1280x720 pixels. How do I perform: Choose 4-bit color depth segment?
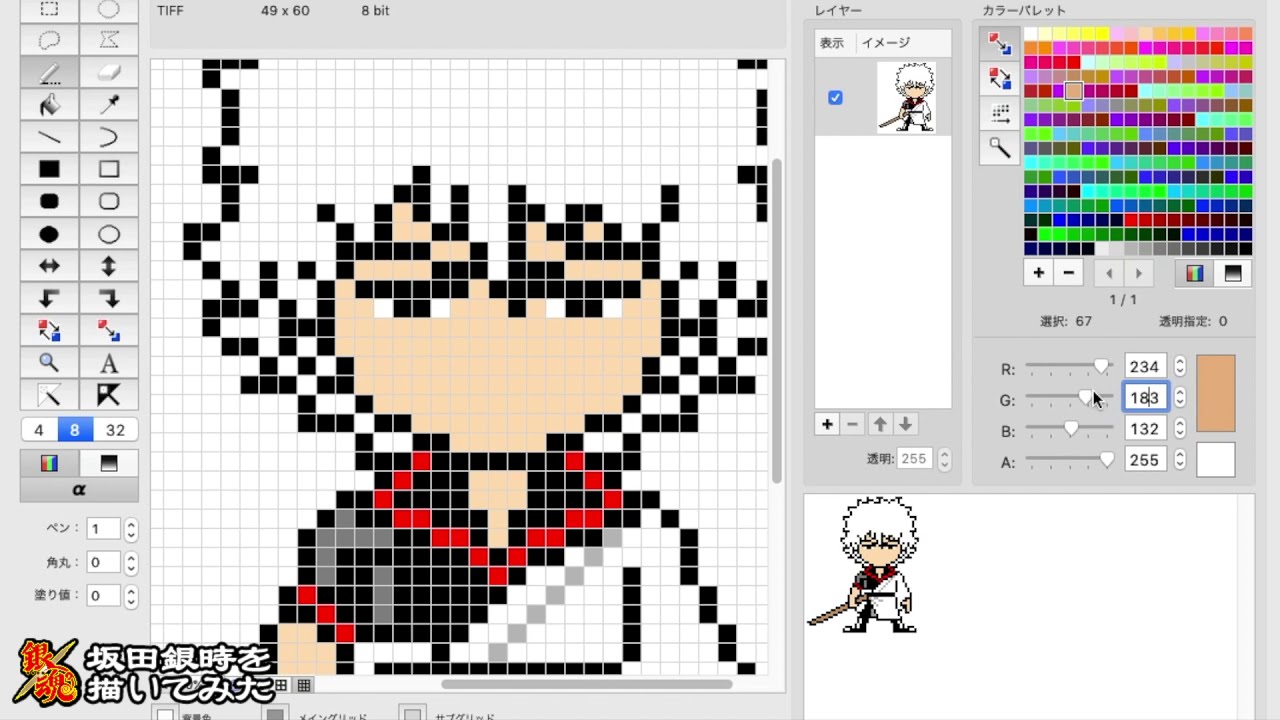pos(39,430)
